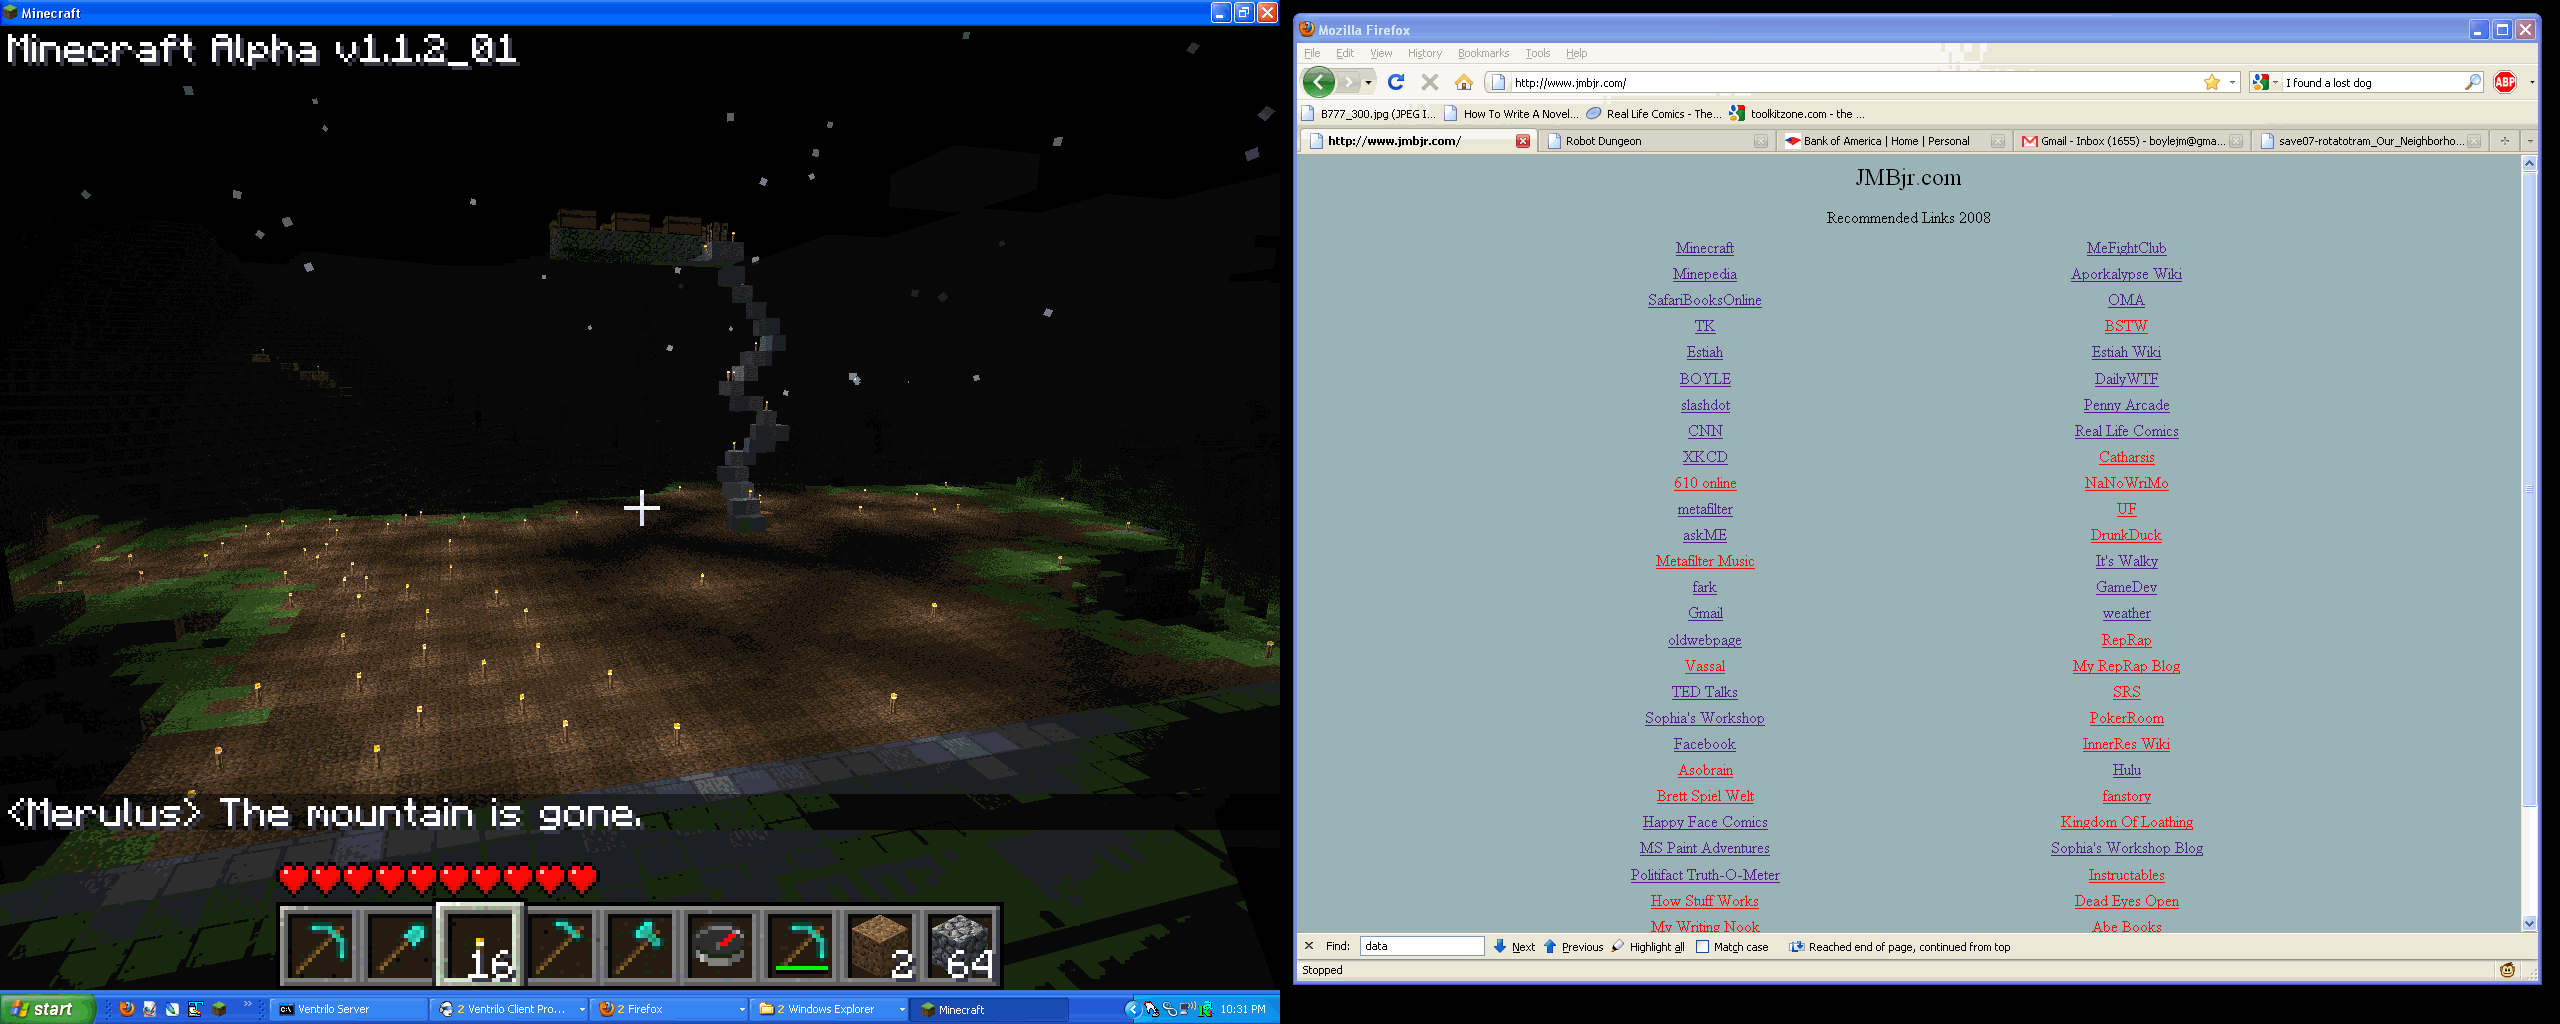
Task: Expand the Quick Launch overflow chevron
Action: [x=248, y=1004]
